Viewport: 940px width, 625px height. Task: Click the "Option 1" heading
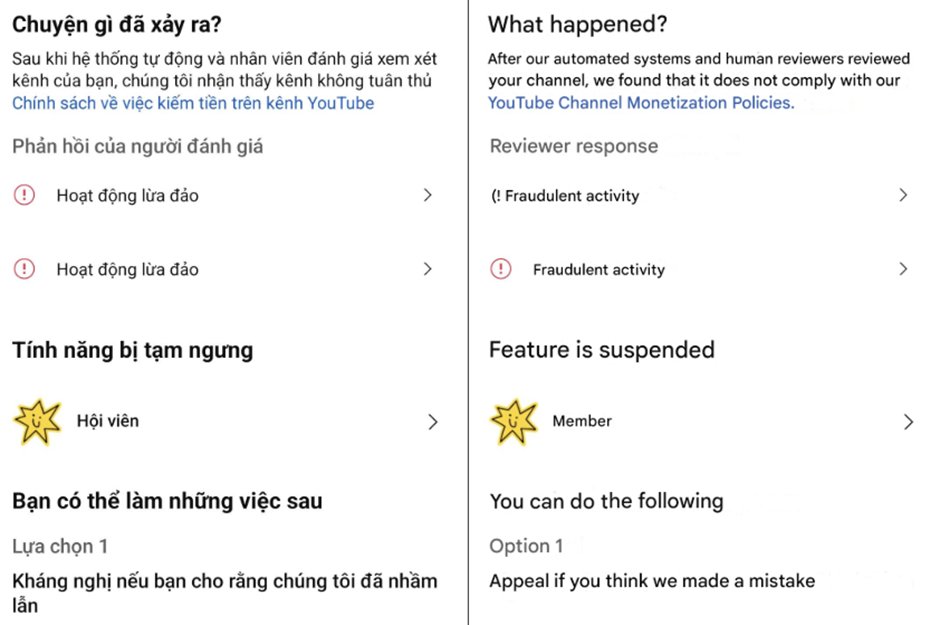tap(526, 546)
